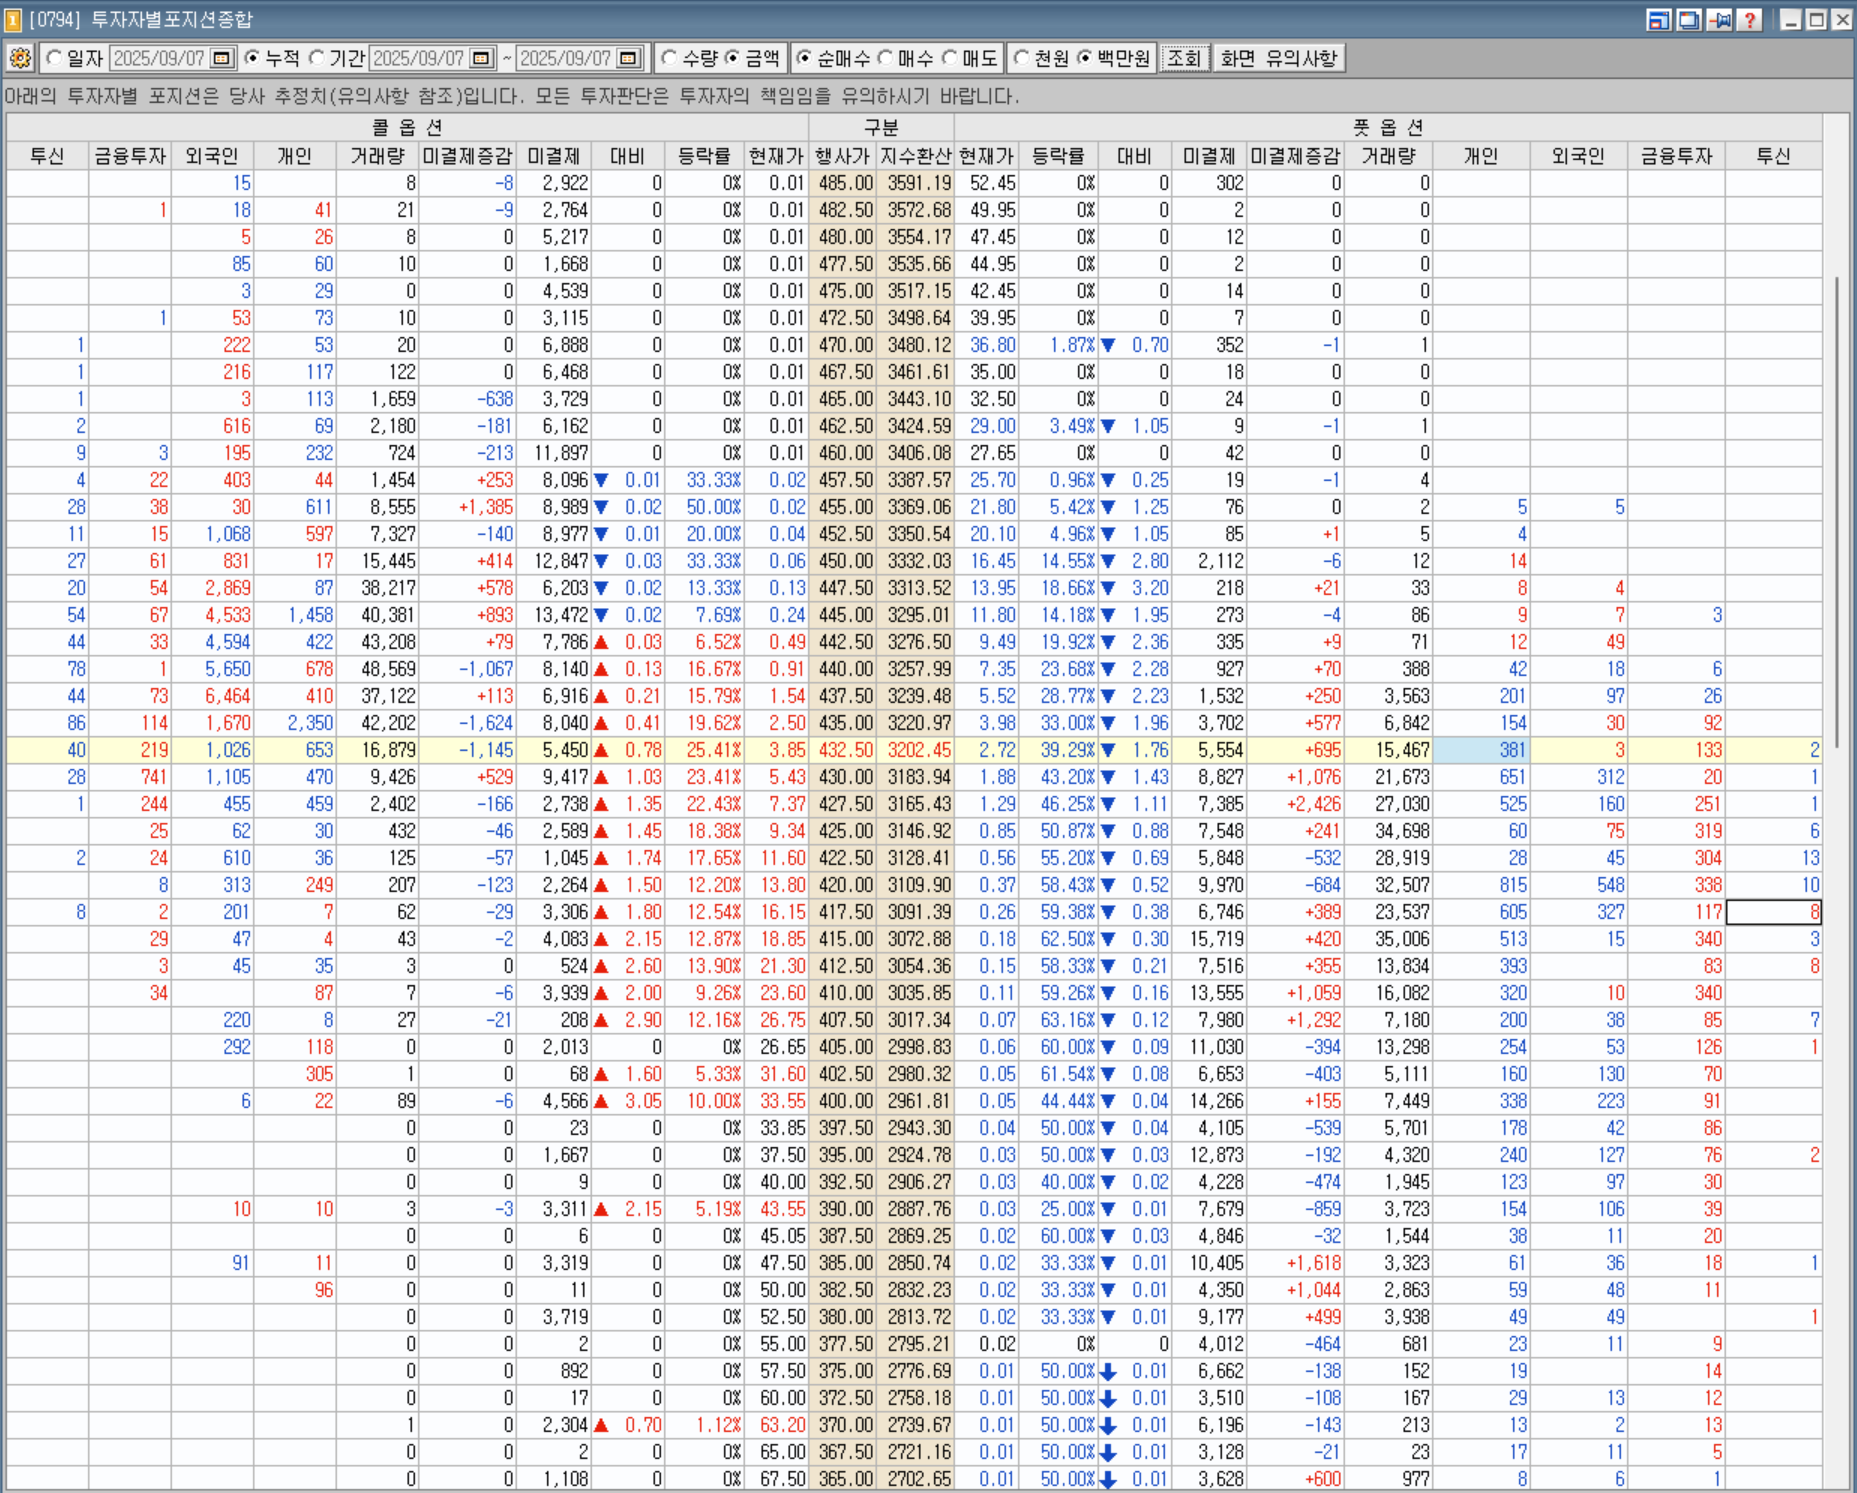Click the 미결제증감 column header in call options
Image resolution: width=1857 pixels, height=1493 pixels.
pyautogui.click(x=467, y=156)
